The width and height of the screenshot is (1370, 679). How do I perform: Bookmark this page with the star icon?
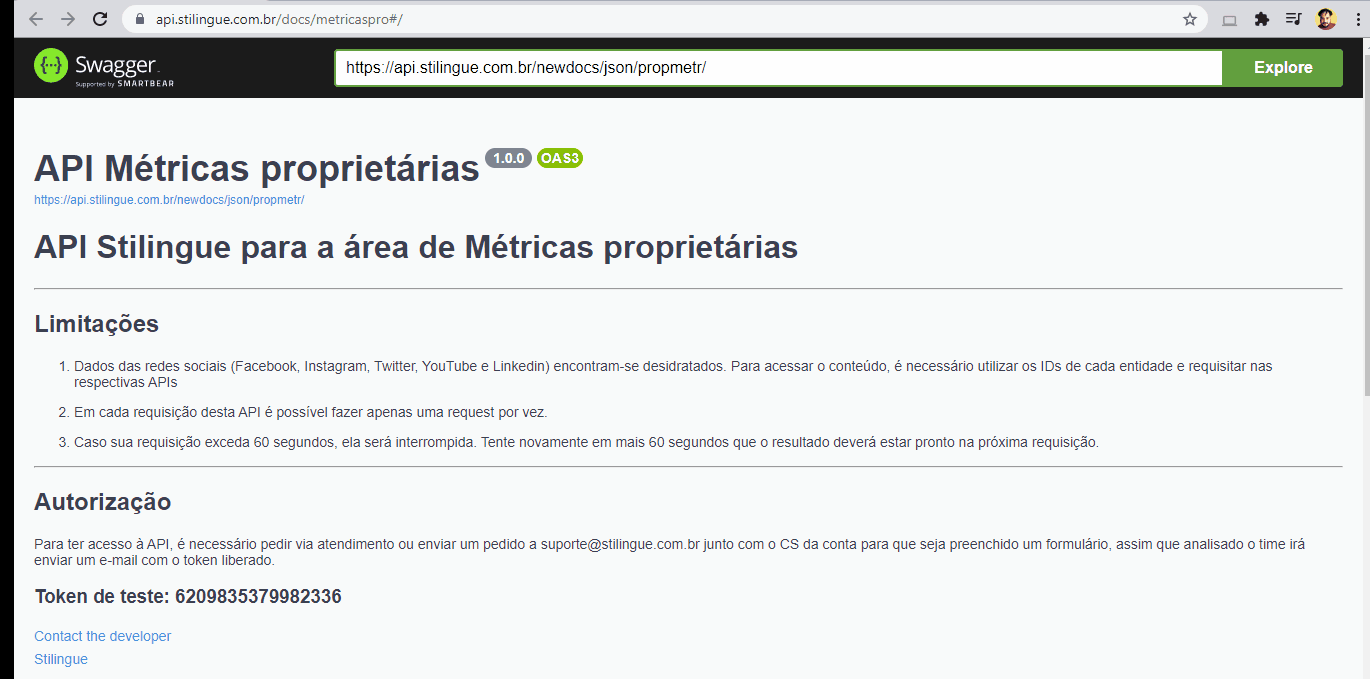(1189, 19)
